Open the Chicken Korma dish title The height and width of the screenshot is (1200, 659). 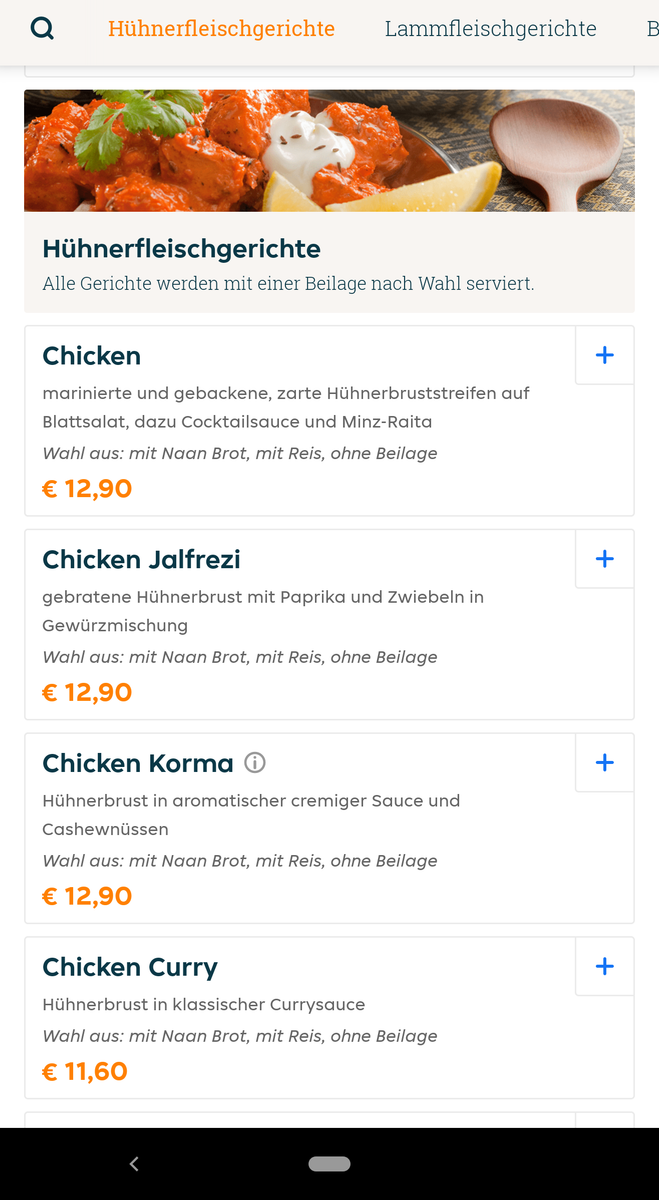[137, 763]
